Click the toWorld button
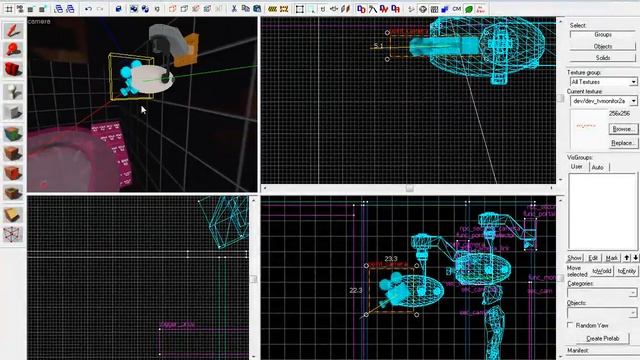Viewport: 640px width, 360px height. point(602,271)
